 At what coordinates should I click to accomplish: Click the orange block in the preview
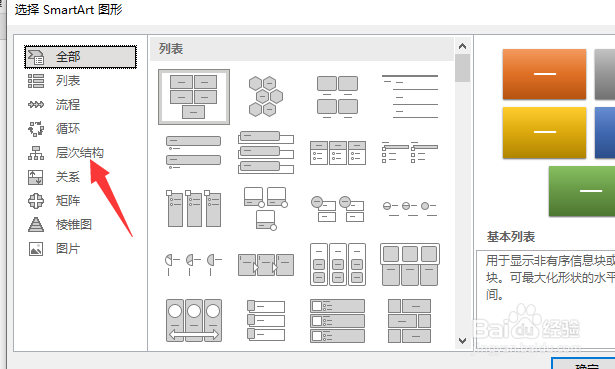click(544, 74)
